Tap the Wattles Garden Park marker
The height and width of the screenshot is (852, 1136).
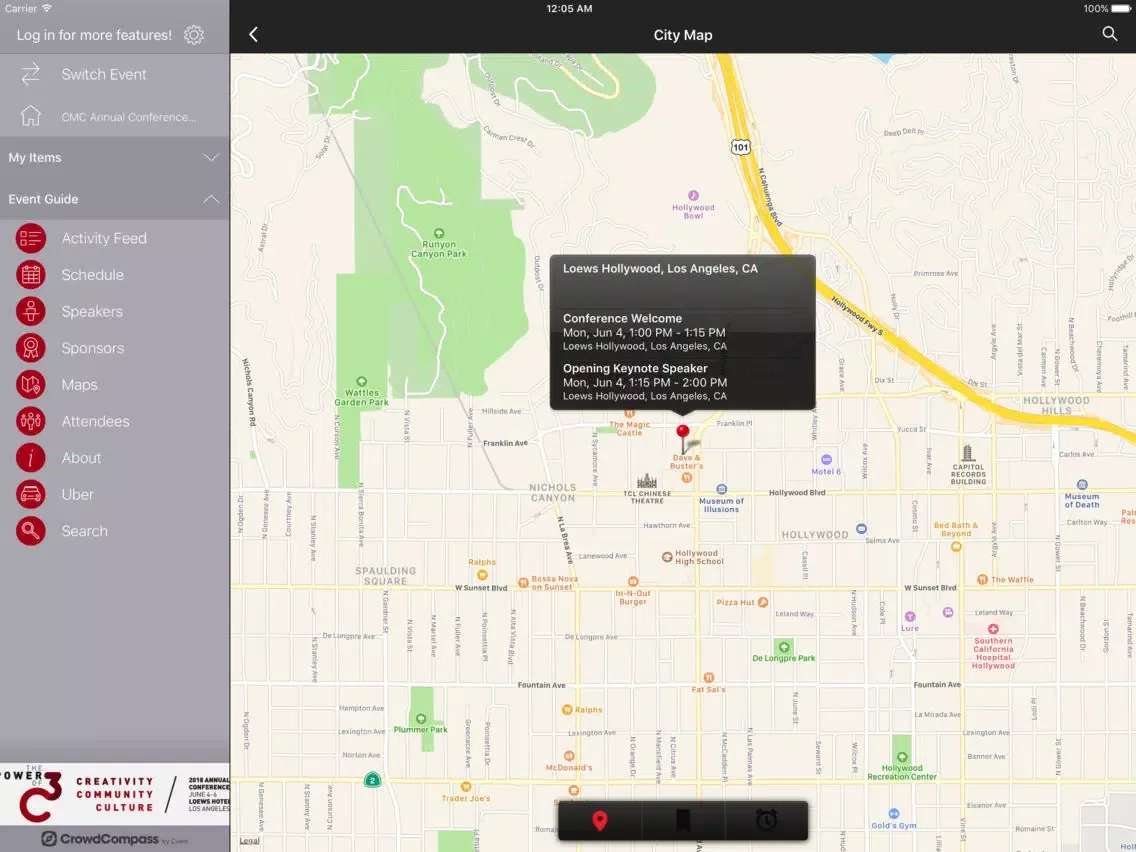(x=362, y=381)
